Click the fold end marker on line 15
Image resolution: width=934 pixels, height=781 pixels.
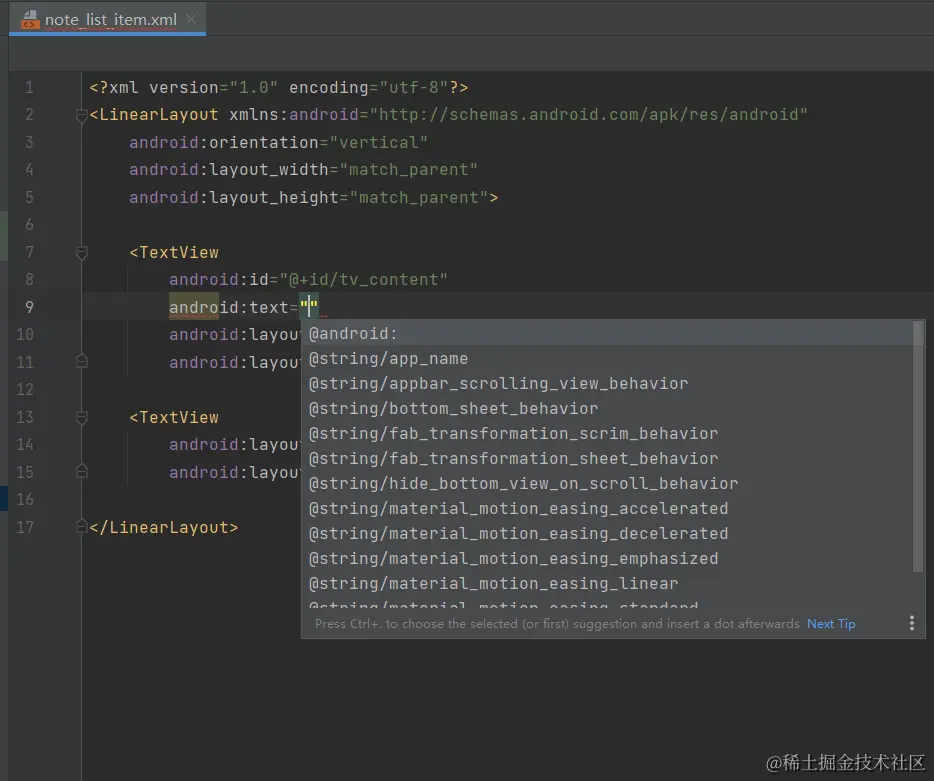(82, 472)
